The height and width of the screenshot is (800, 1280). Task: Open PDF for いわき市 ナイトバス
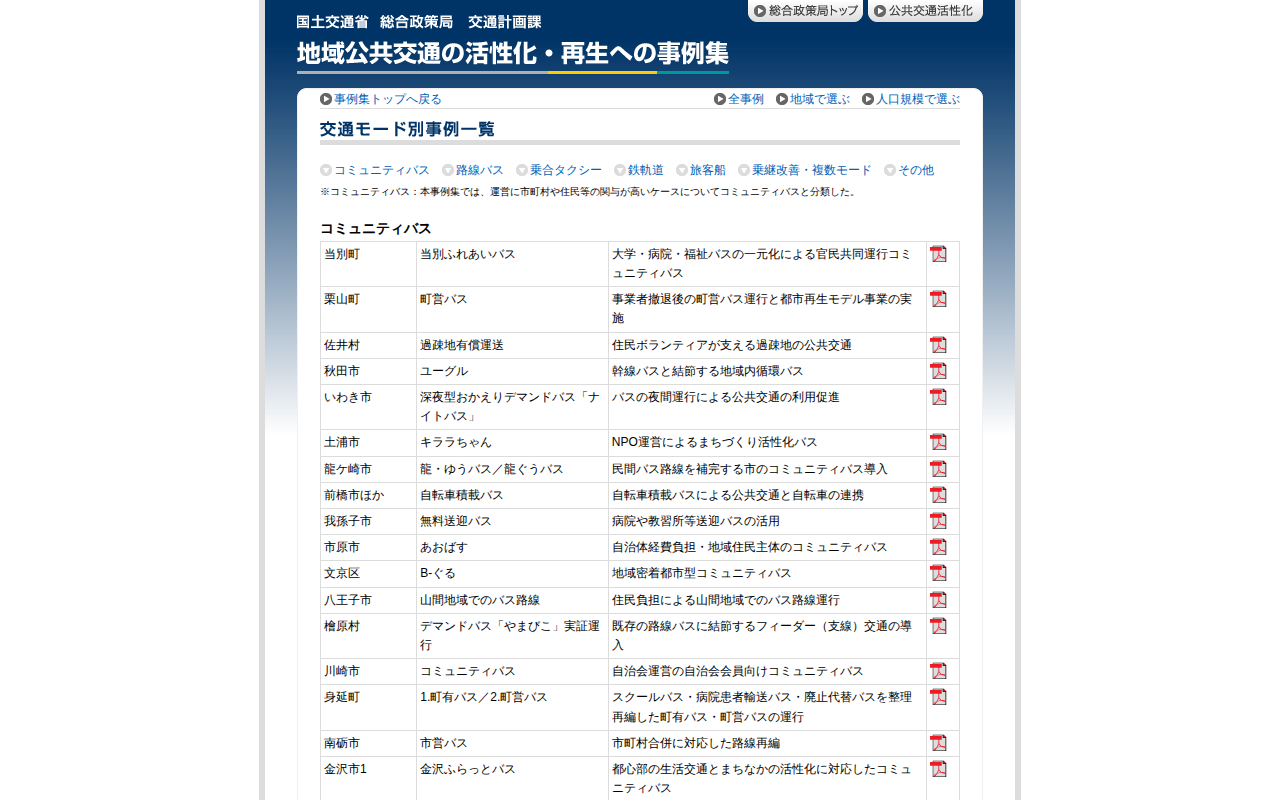click(x=938, y=397)
